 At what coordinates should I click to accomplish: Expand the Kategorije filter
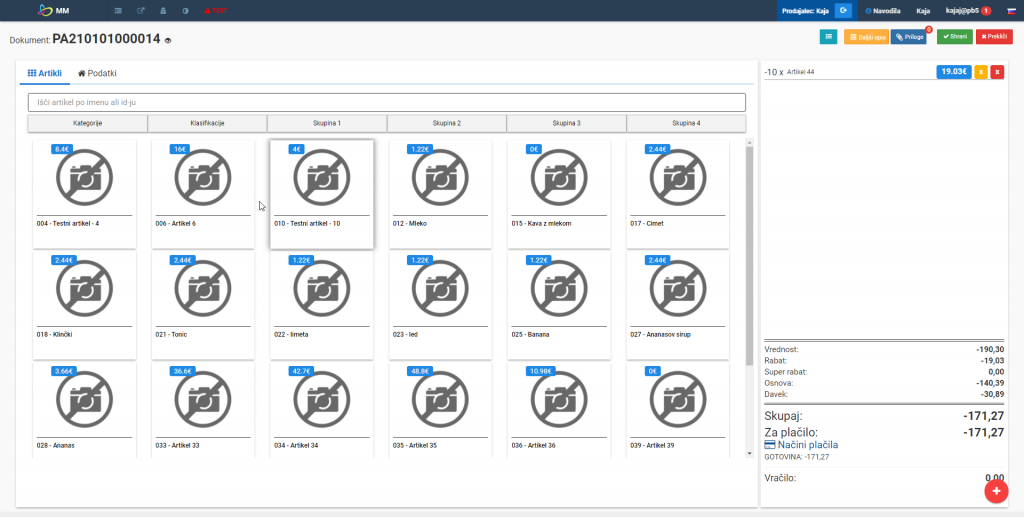pos(88,123)
